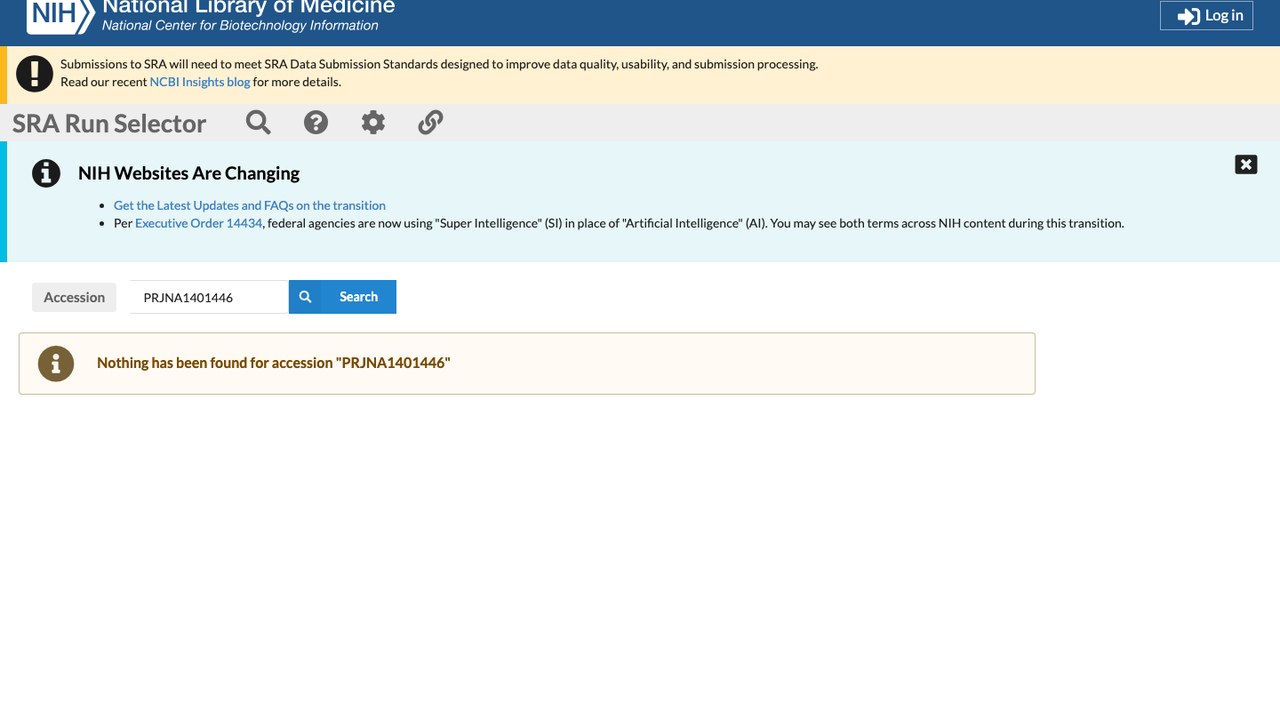
Task: Click the Accession input field
Action: pyautogui.click(x=209, y=297)
